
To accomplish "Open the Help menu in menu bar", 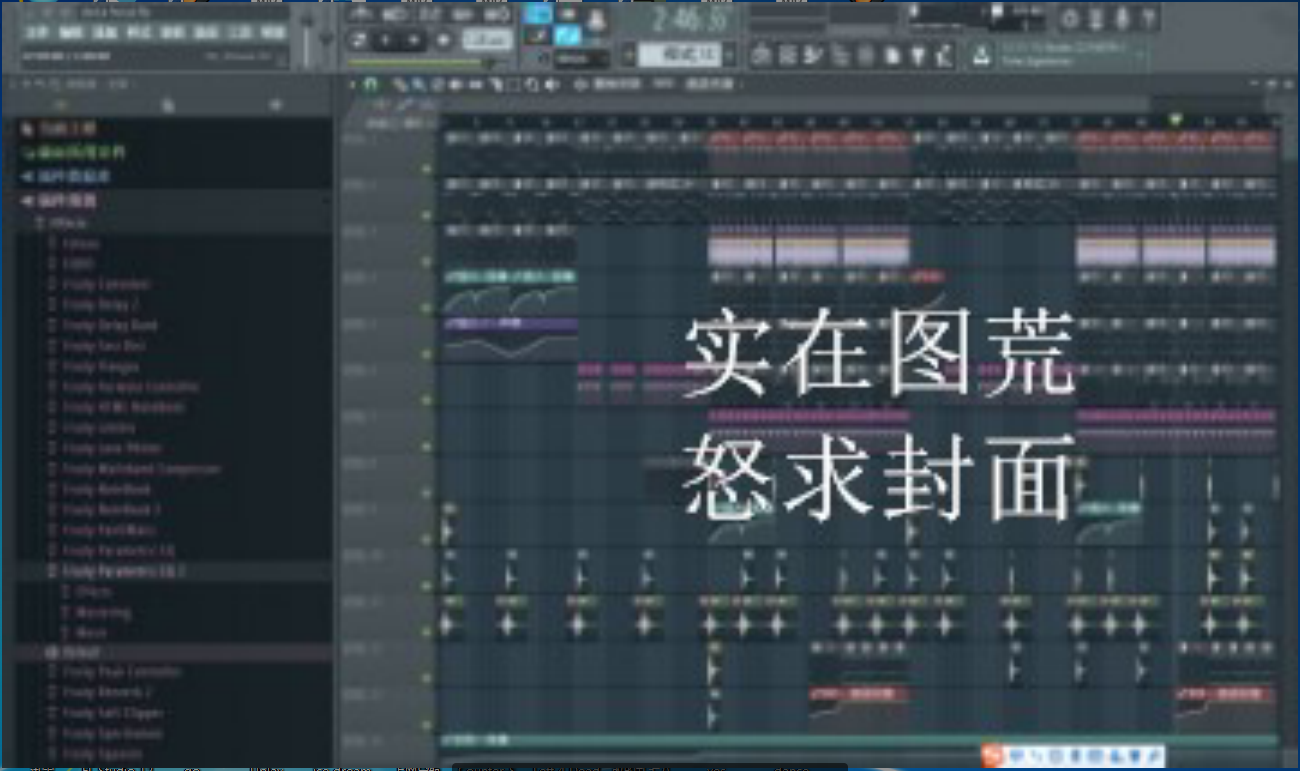I will click(x=272, y=33).
